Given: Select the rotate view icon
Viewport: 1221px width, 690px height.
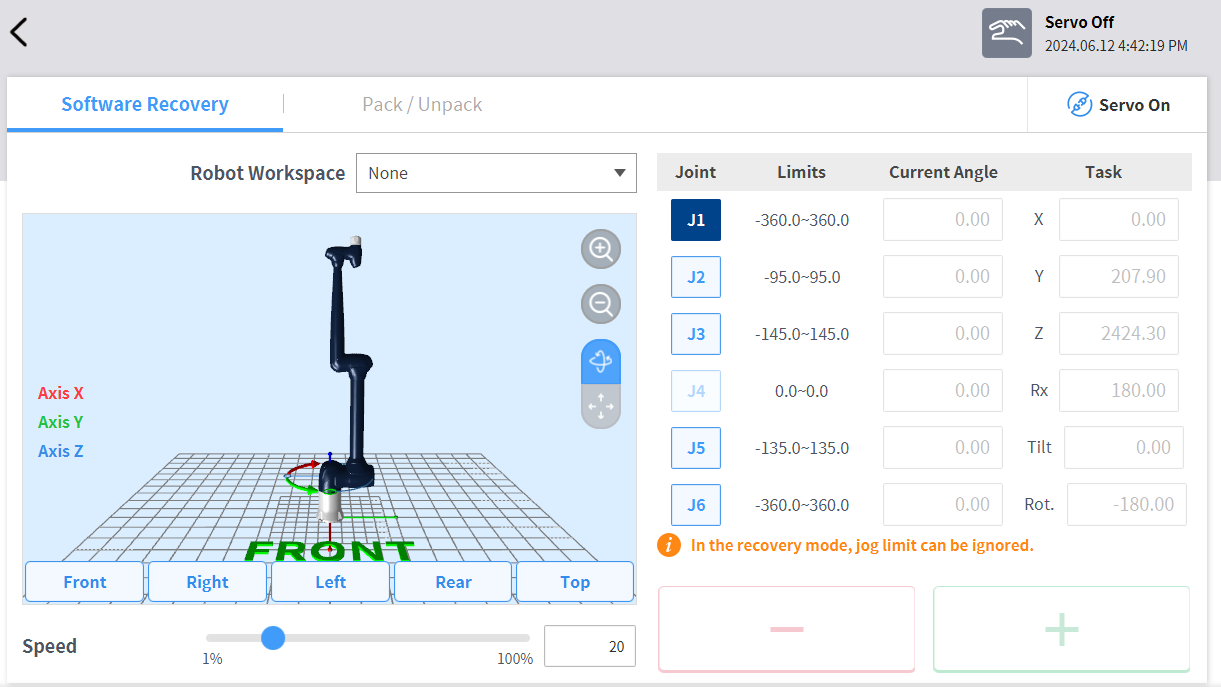Looking at the screenshot, I should (601, 361).
